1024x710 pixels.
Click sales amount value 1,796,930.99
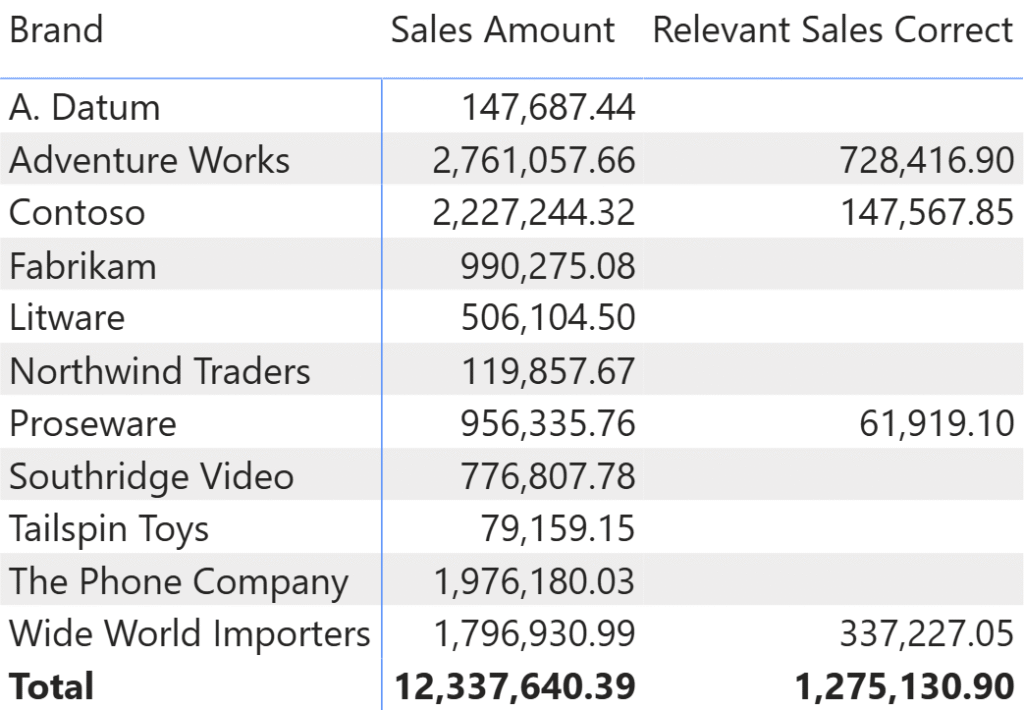(x=534, y=634)
